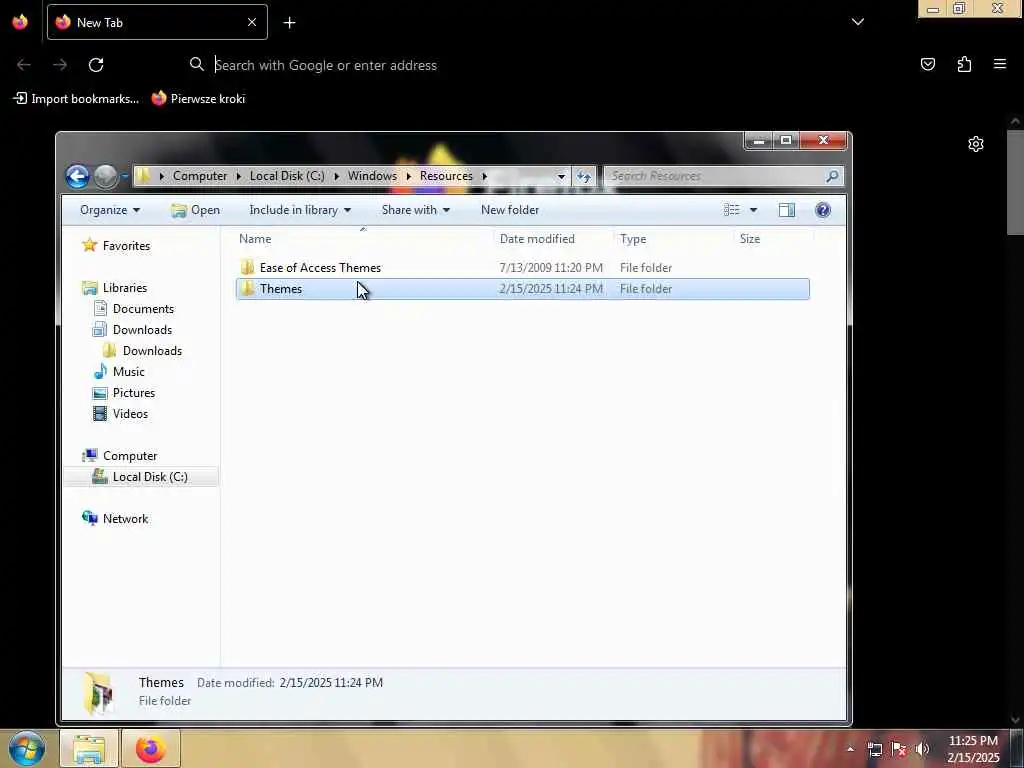Image resolution: width=1024 pixels, height=768 pixels.
Task: Open Explorer help question mark icon
Action: point(823,210)
